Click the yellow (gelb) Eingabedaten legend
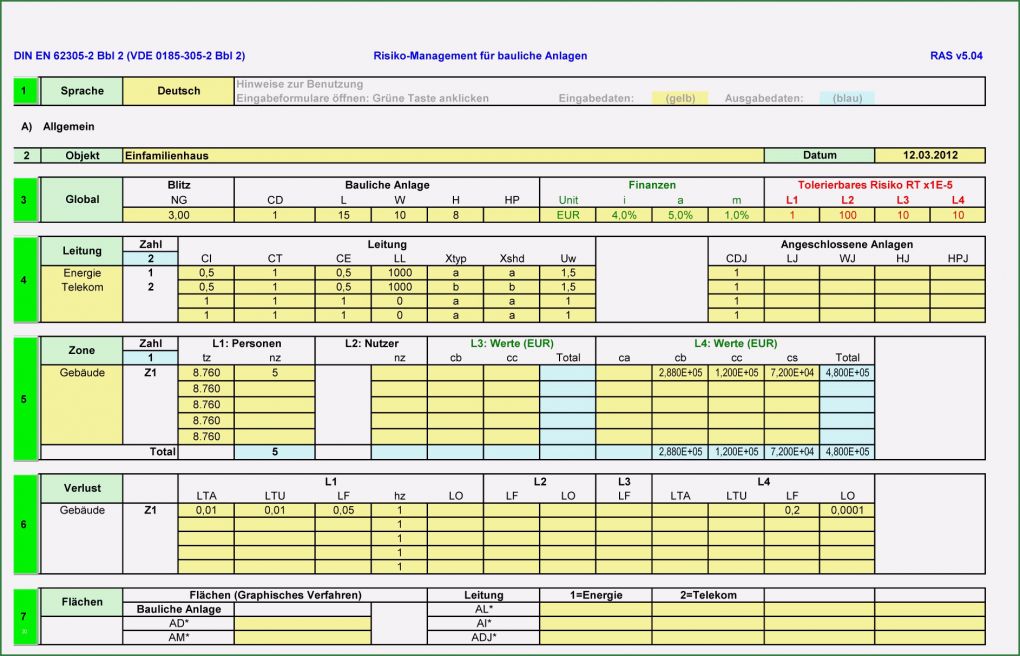 pos(680,98)
